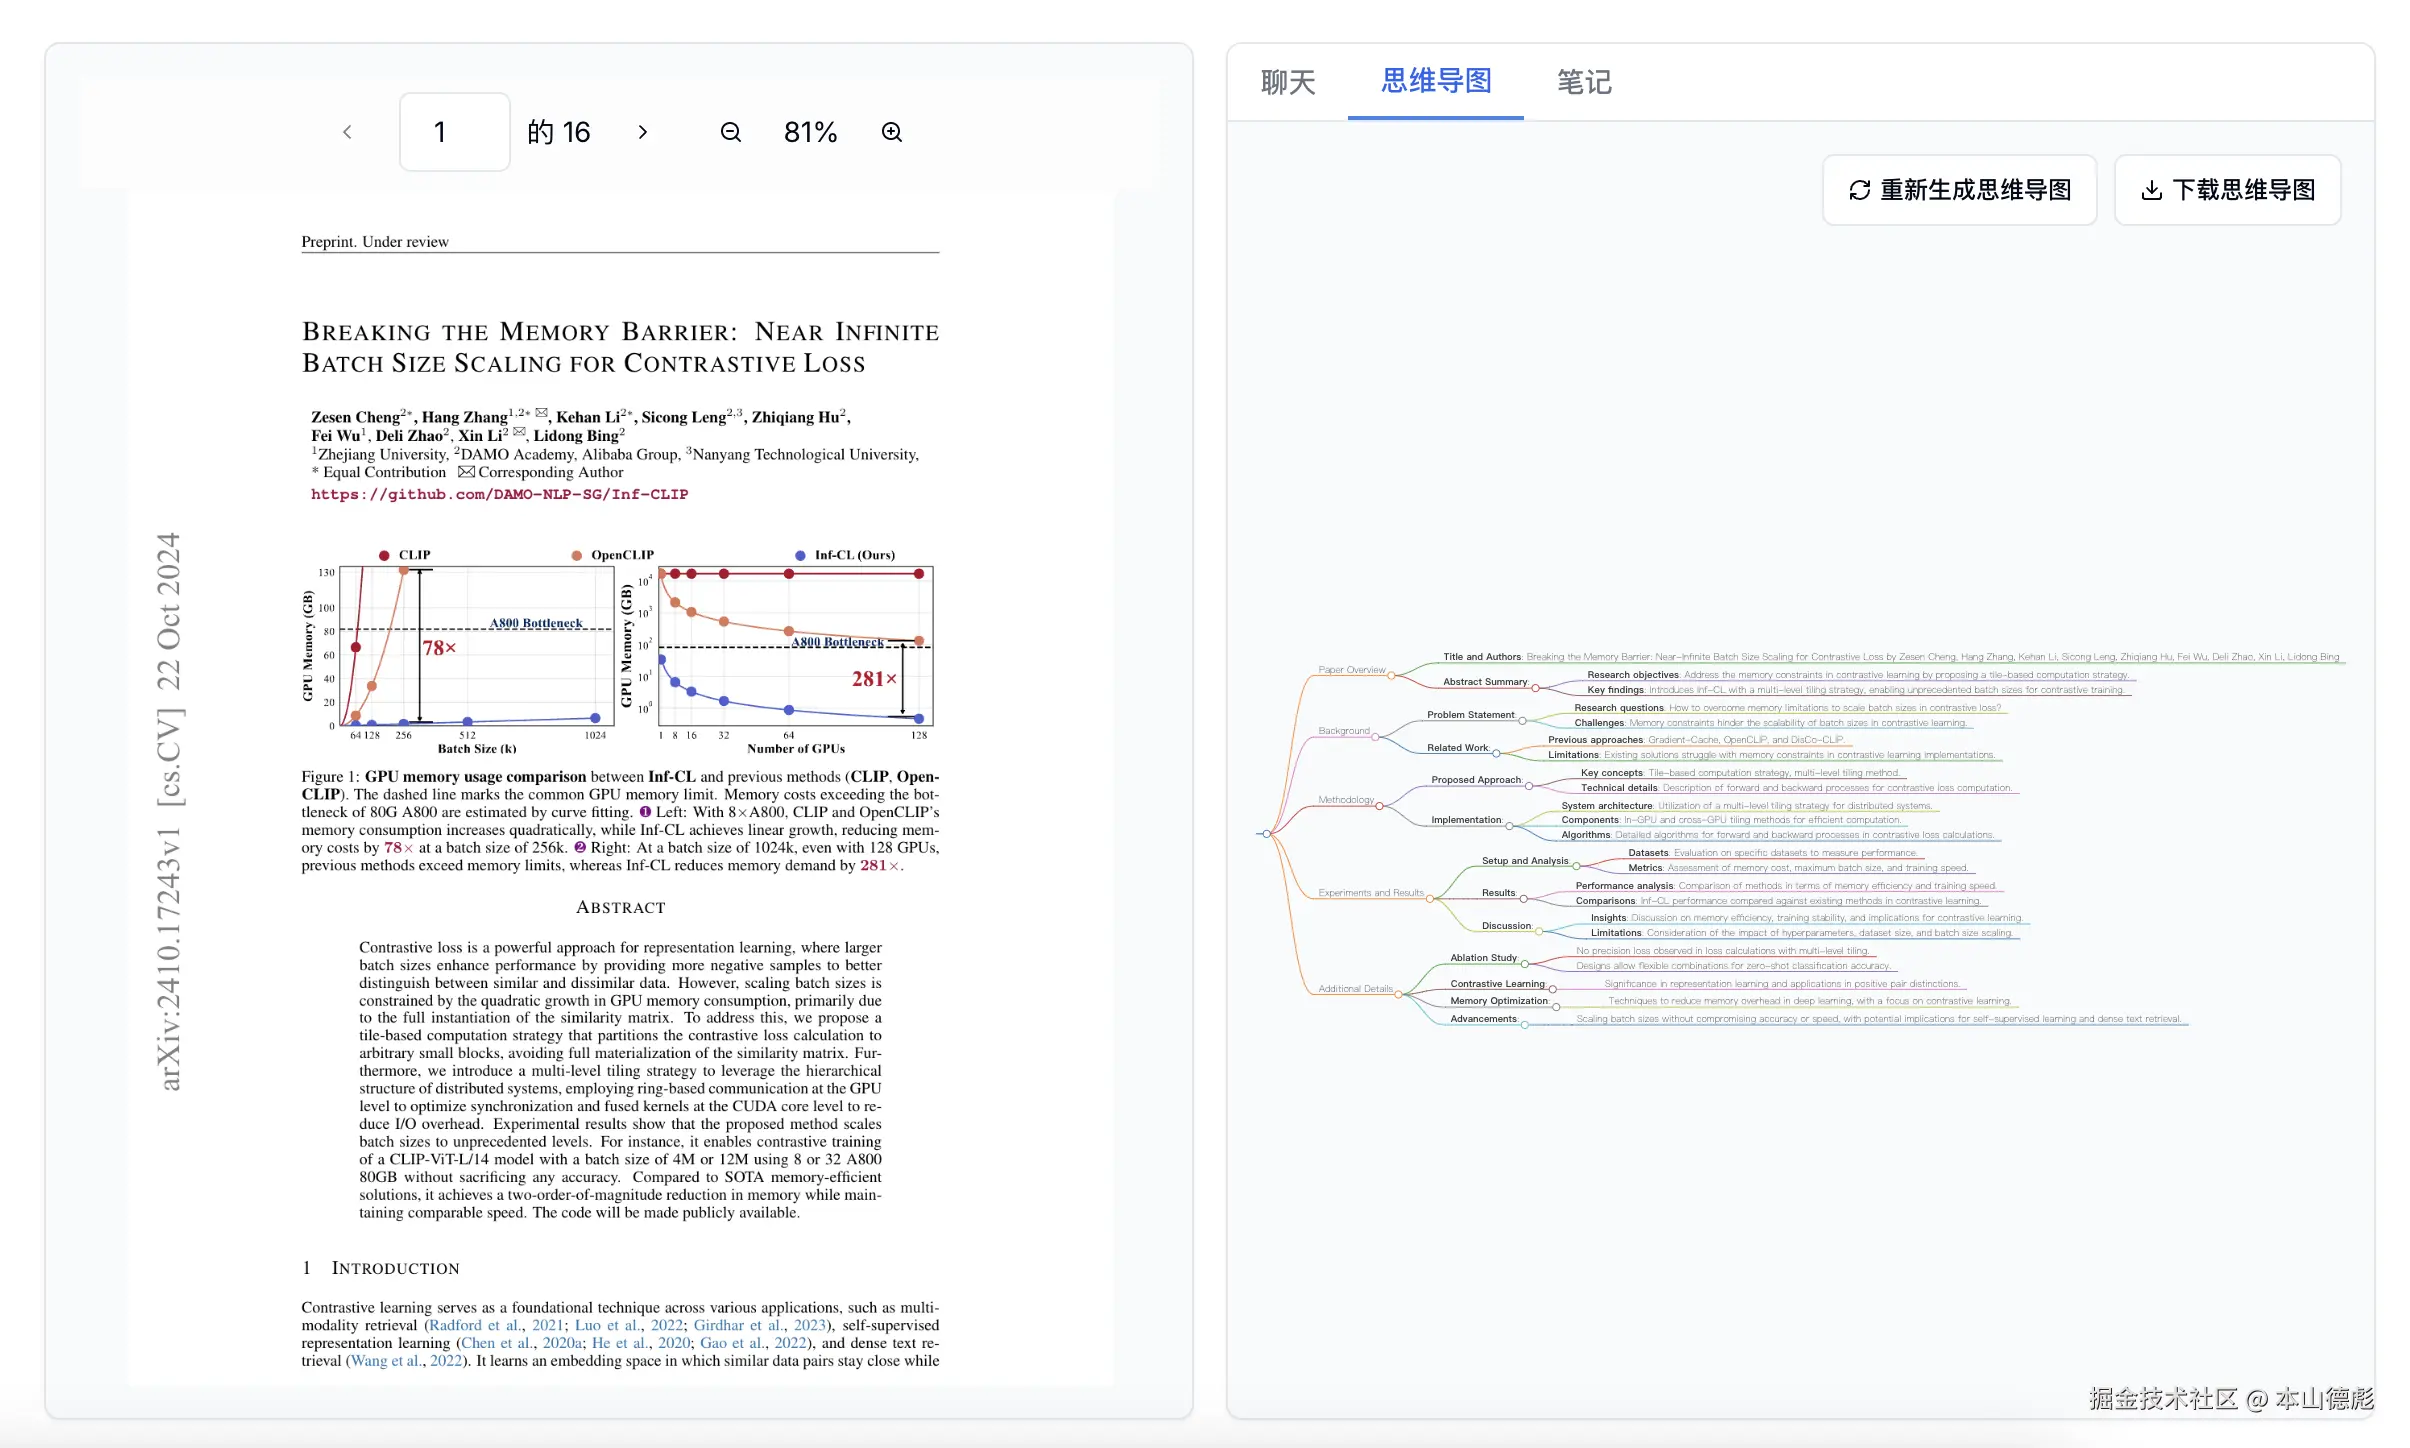Screen dimensions: 2410x1448
Task: Regenerate the mind map (重新生成思维导图)
Action: click(1959, 190)
